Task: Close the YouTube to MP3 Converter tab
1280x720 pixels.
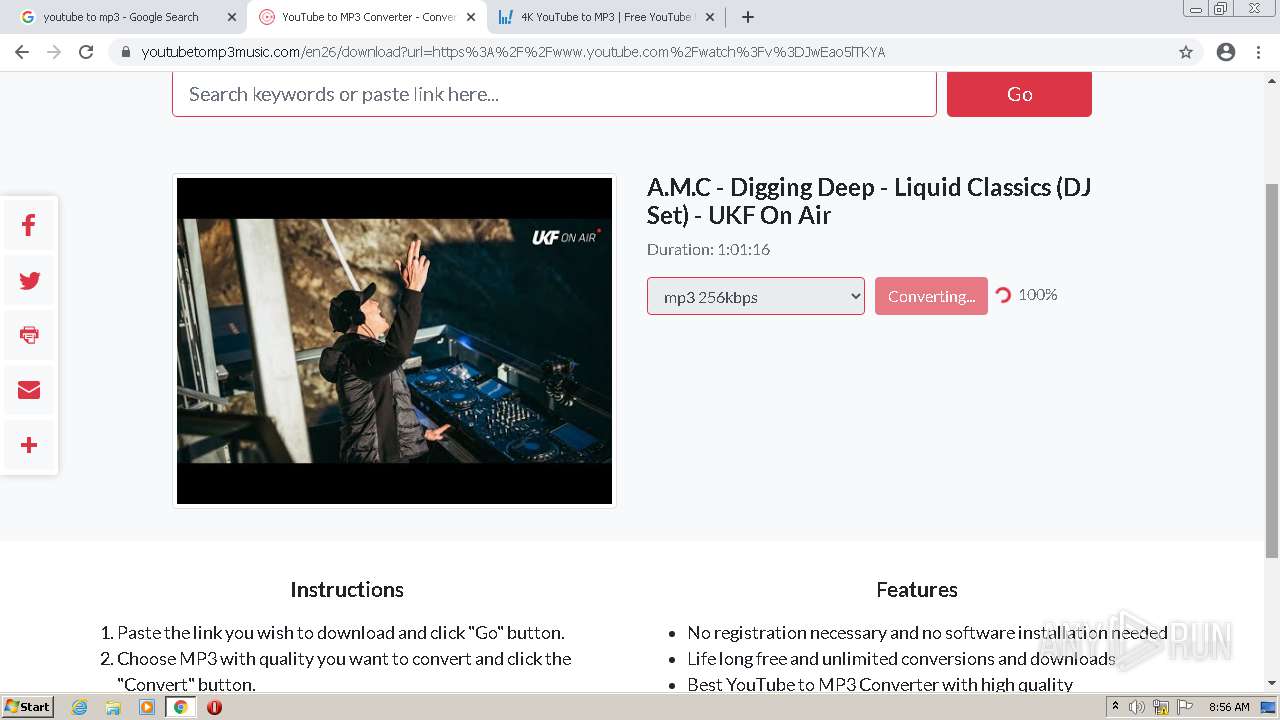Action: (471, 17)
